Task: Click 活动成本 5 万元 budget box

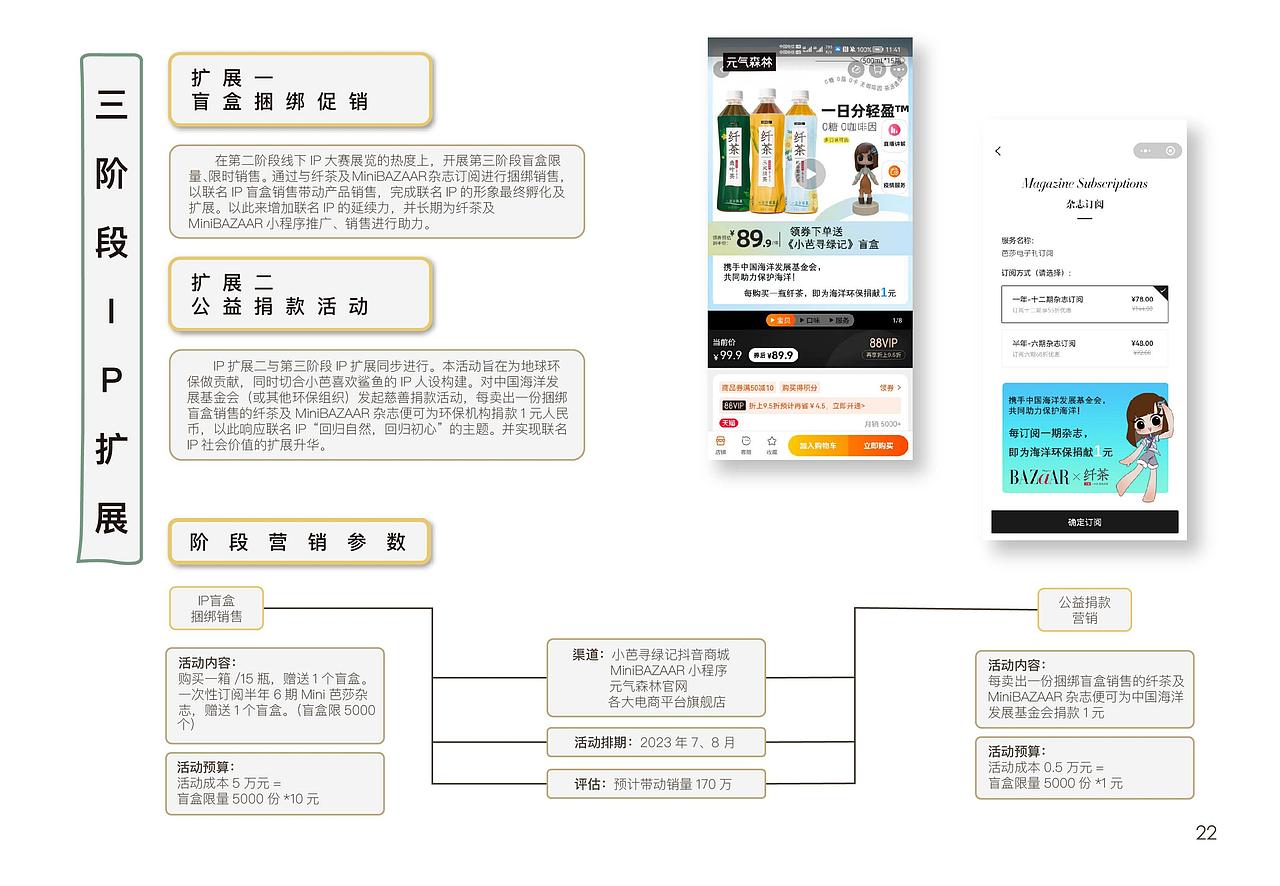Action: (x=275, y=783)
